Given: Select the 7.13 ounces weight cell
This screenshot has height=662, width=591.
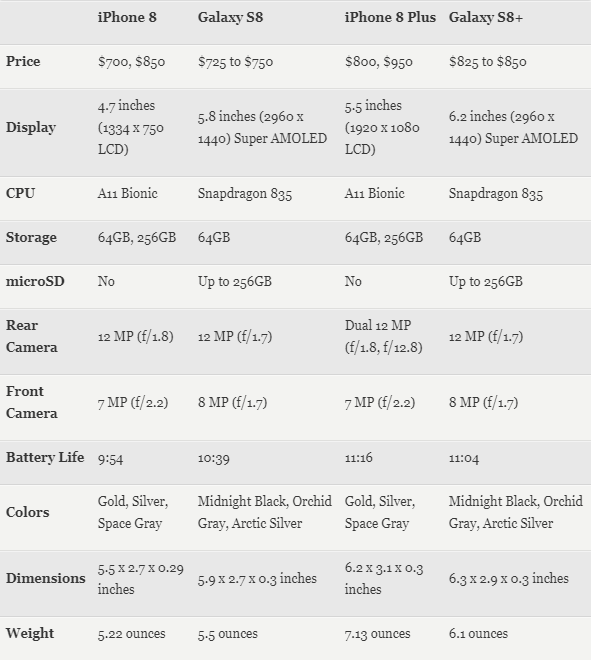Looking at the screenshot, I should click(377, 634).
